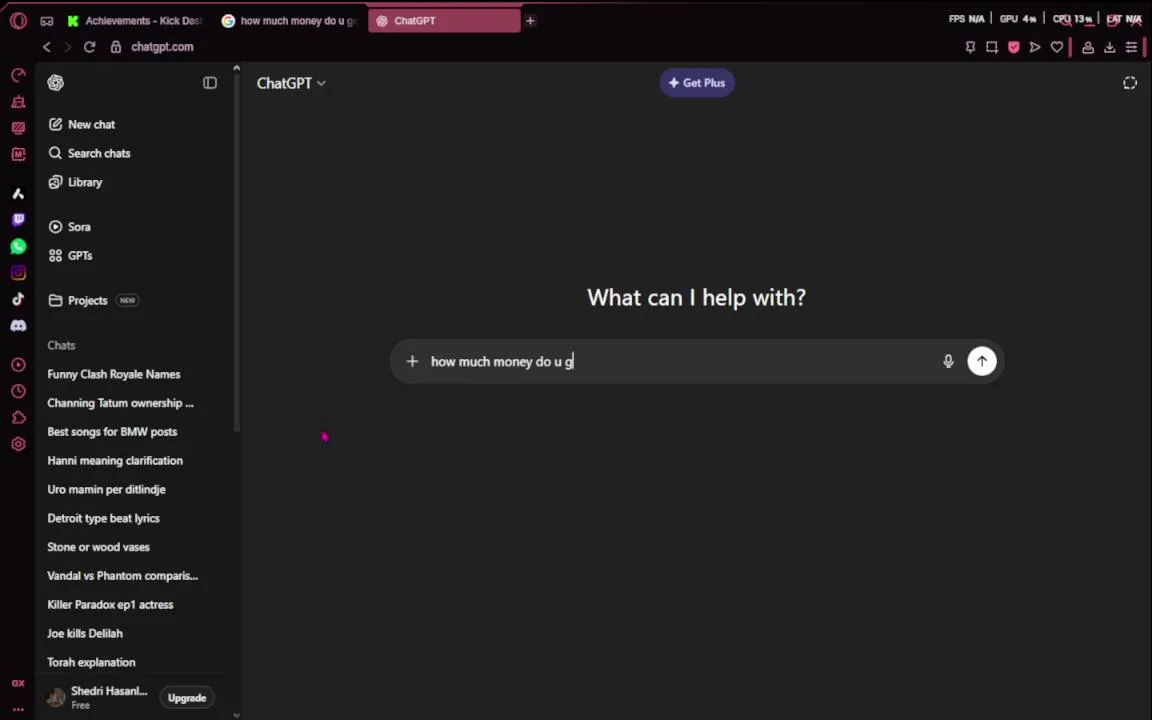Open chat 'Killer Paradox ep1 actress'
1152x720 pixels.
pos(110,605)
